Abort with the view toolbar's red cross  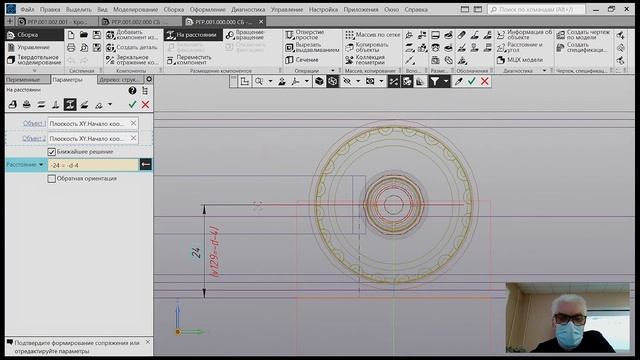(x=484, y=82)
